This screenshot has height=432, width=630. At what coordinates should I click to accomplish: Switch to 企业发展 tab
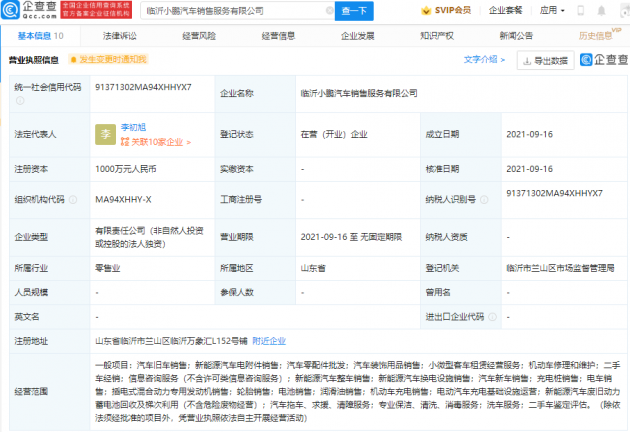(358, 36)
